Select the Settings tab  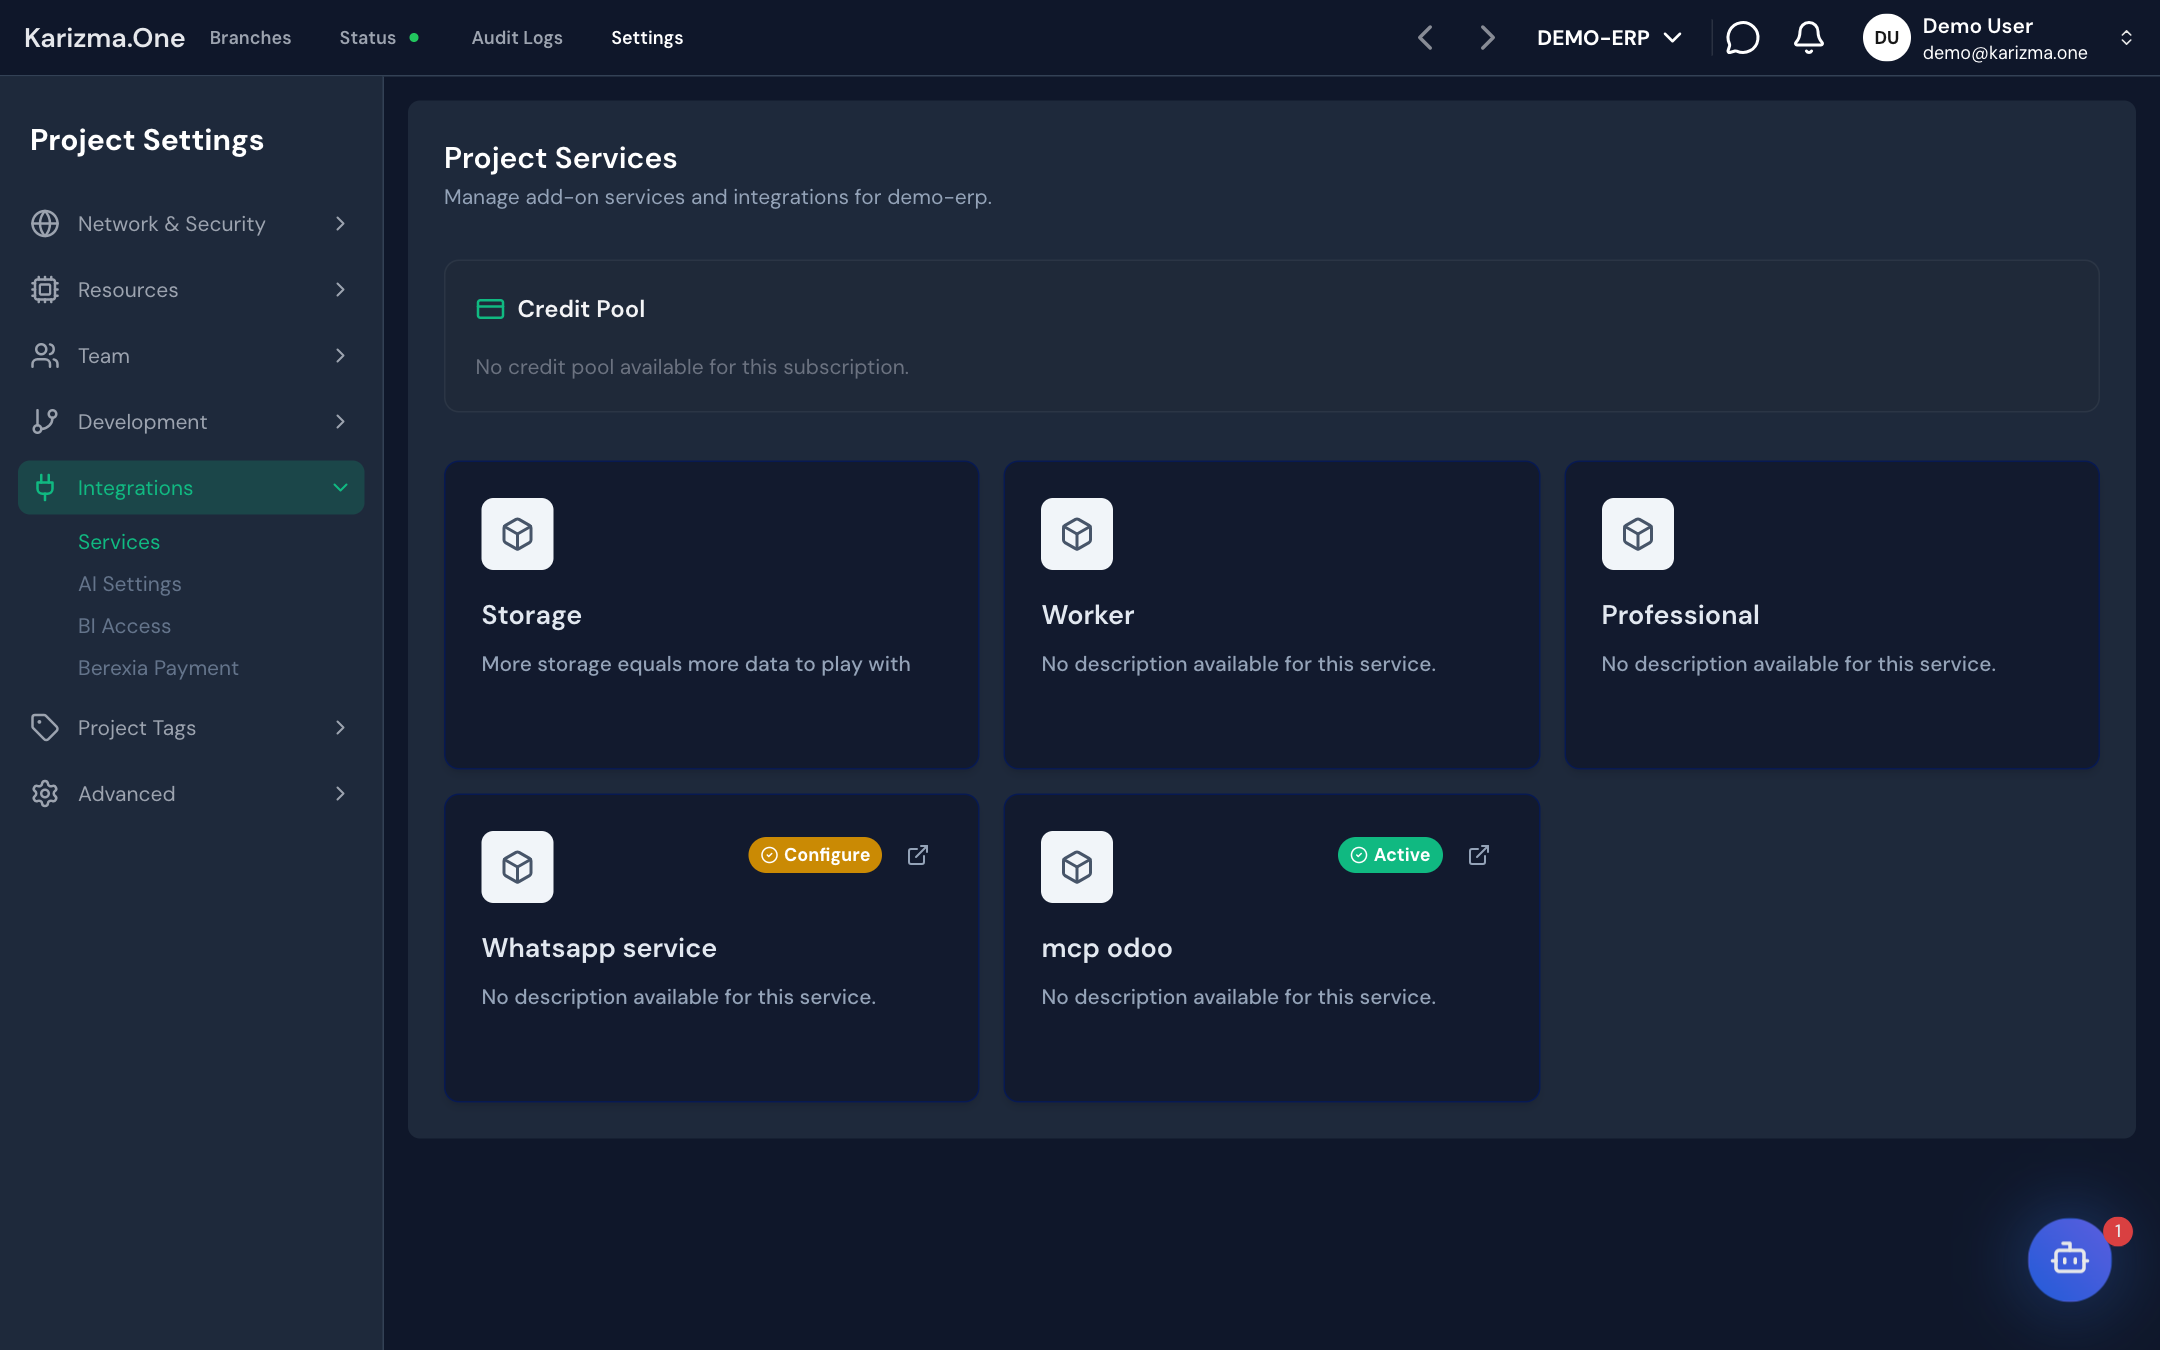(647, 38)
